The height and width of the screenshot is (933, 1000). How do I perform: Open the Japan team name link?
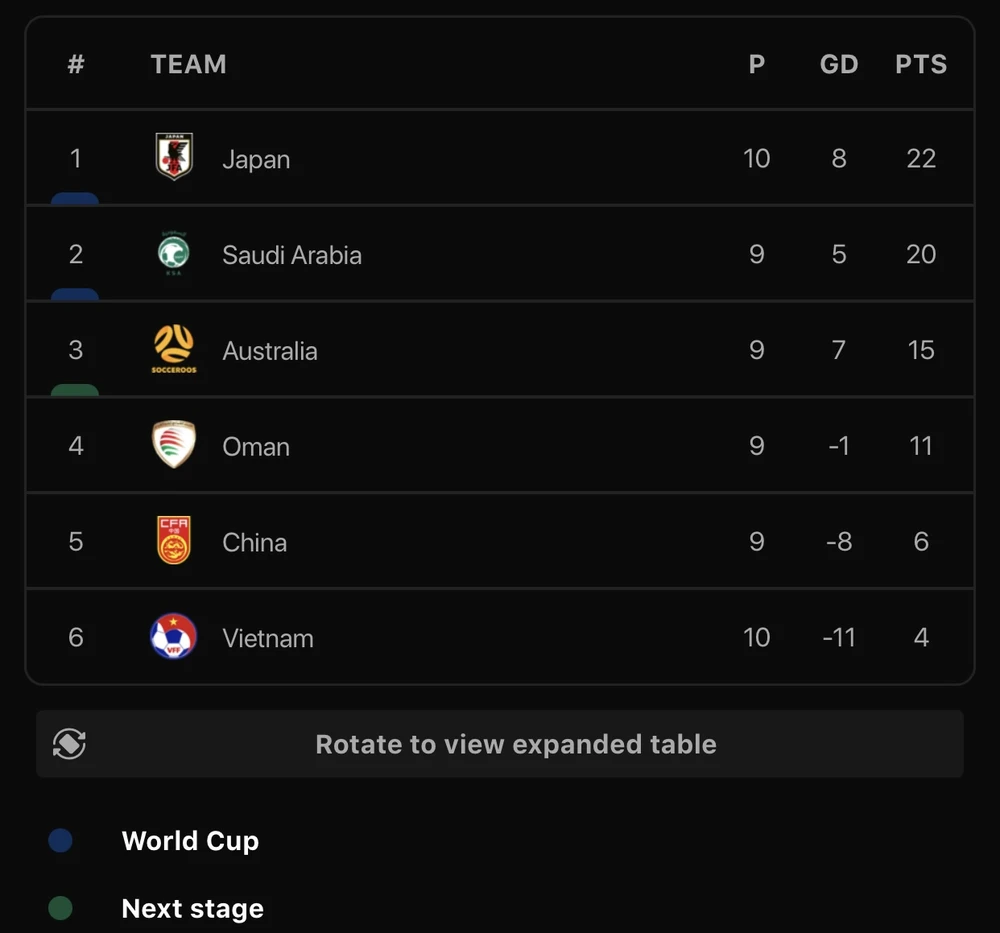click(x=256, y=159)
